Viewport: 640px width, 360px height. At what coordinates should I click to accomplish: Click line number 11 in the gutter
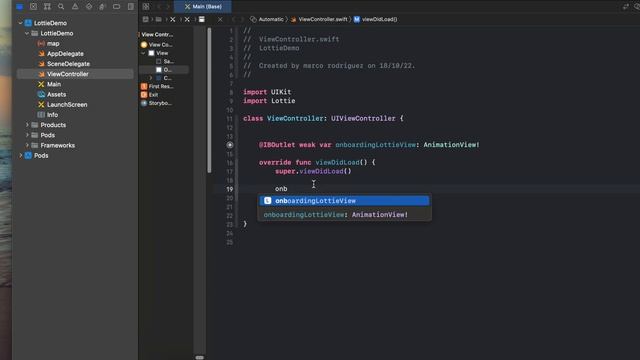point(230,119)
